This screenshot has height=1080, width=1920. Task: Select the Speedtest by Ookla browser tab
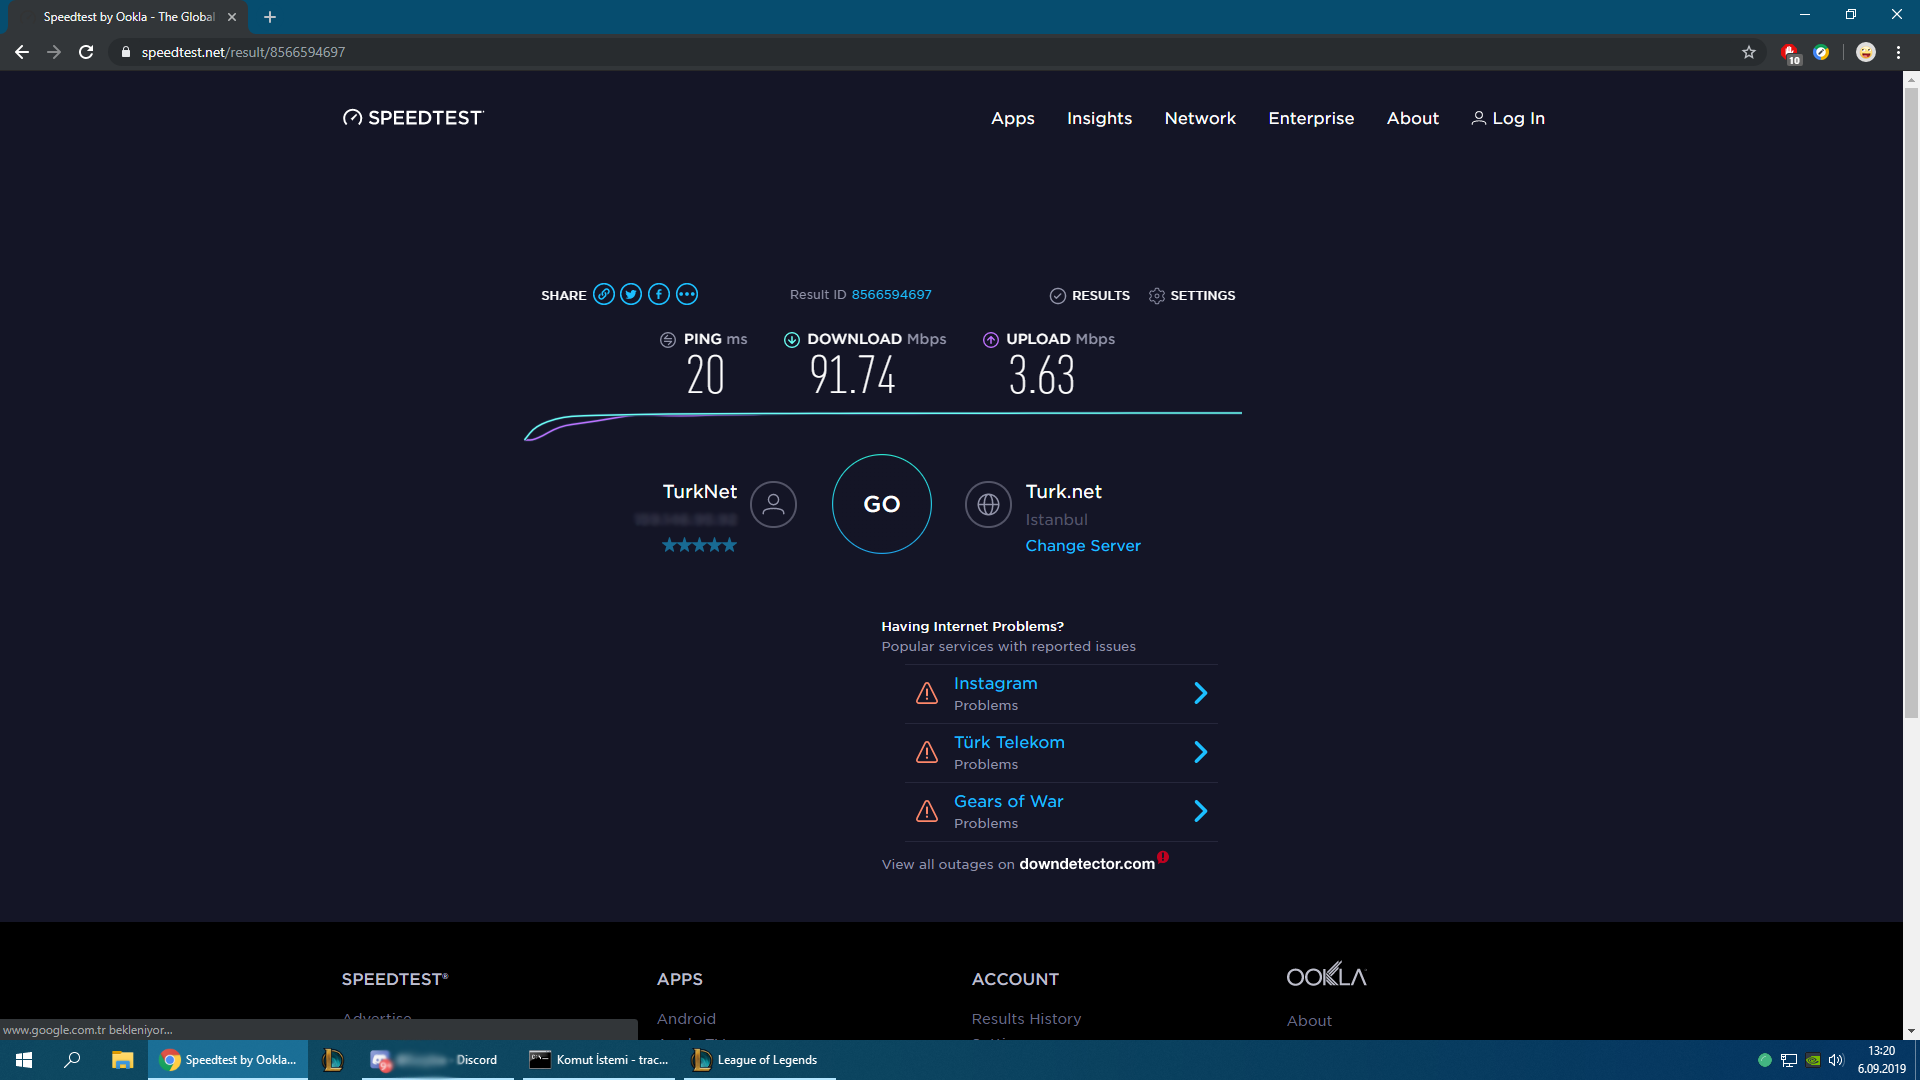point(130,17)
